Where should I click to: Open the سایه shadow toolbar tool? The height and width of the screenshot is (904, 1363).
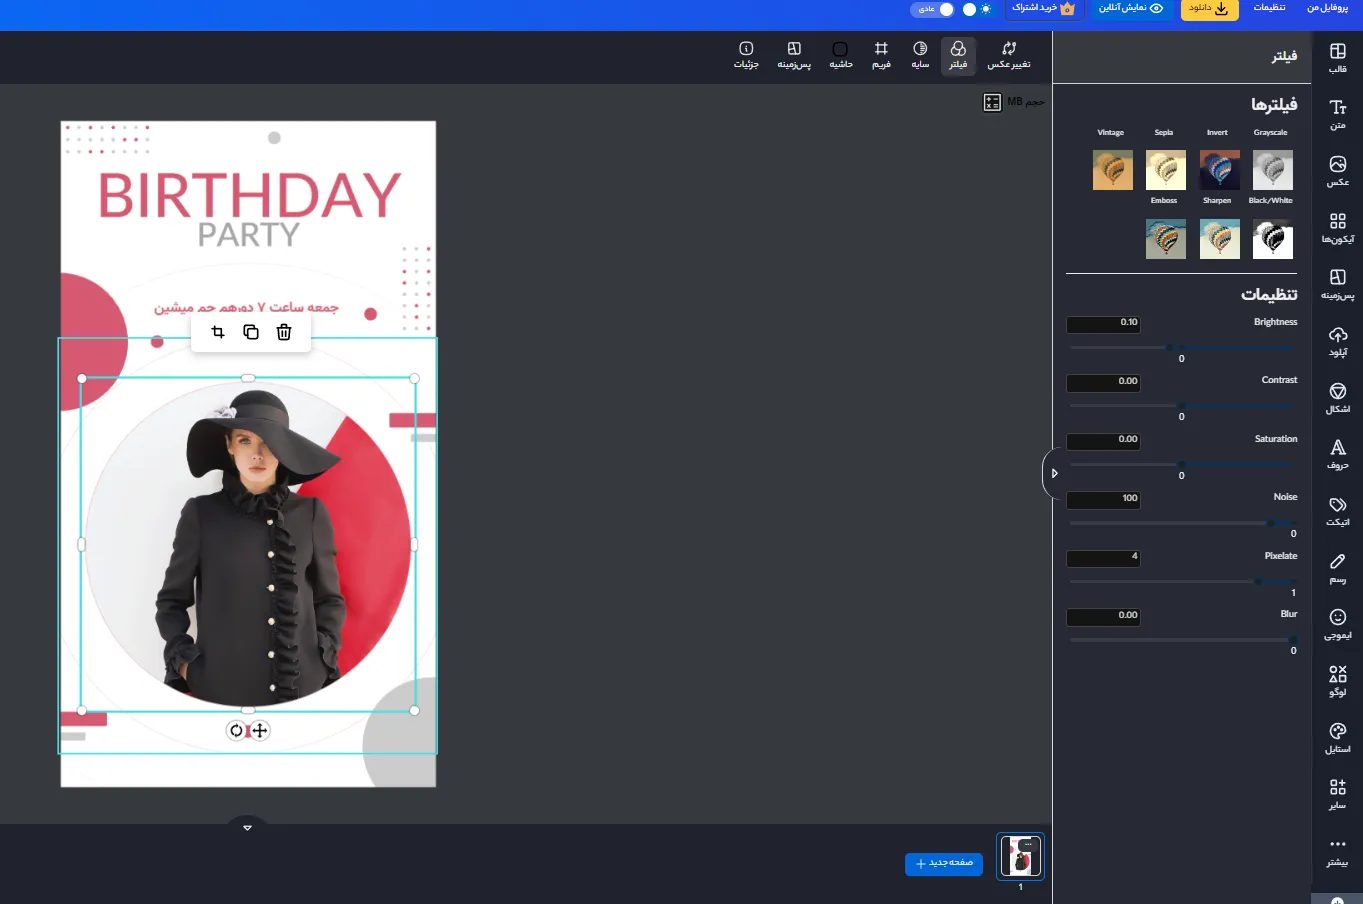(920, 56)
